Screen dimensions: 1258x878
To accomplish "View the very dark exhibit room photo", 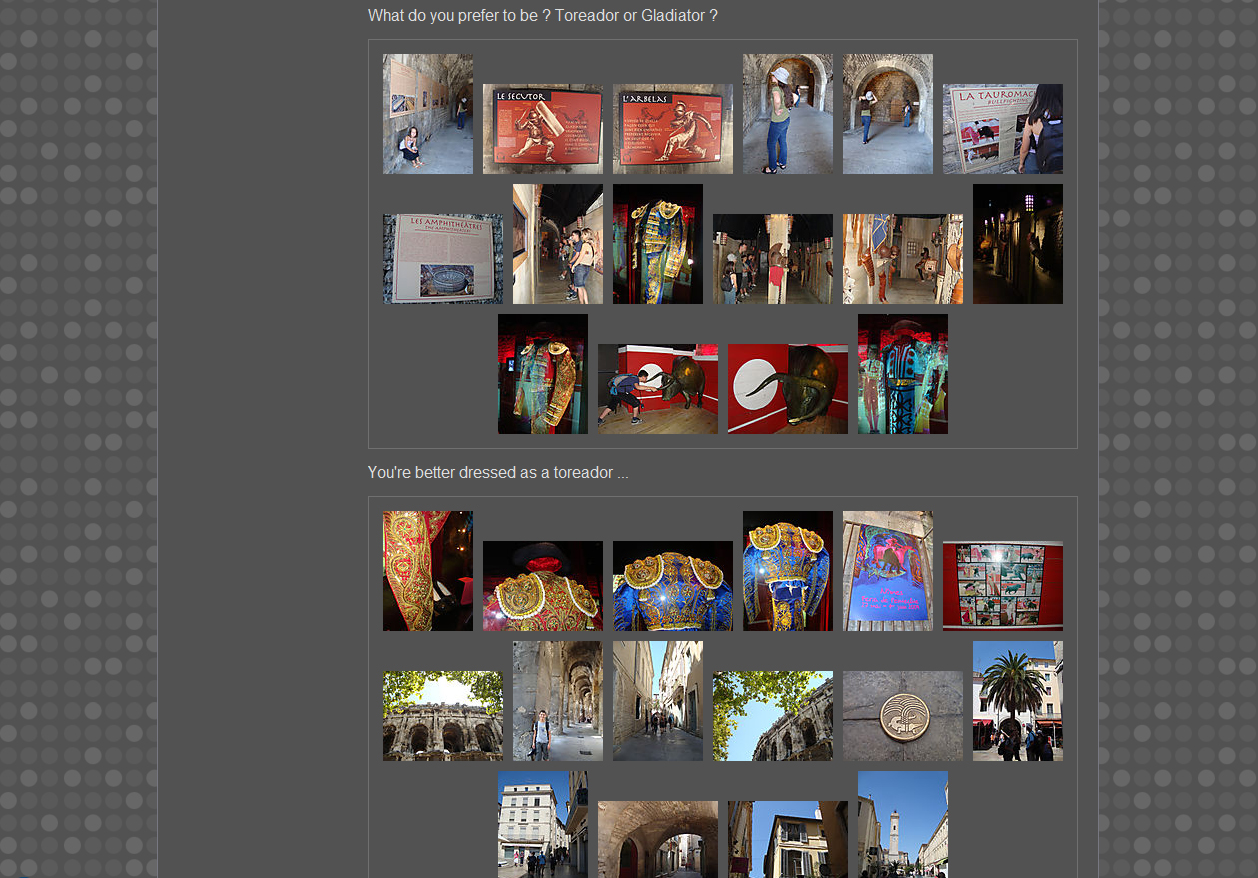I will tap(1017, 244).
